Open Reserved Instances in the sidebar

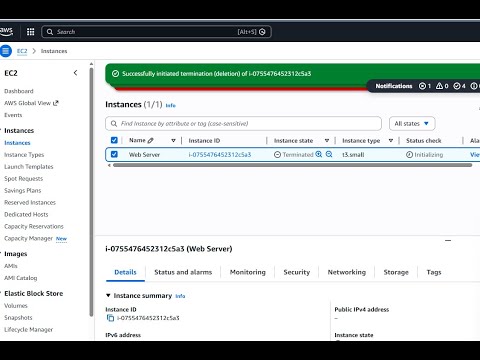tap(30, 203)
